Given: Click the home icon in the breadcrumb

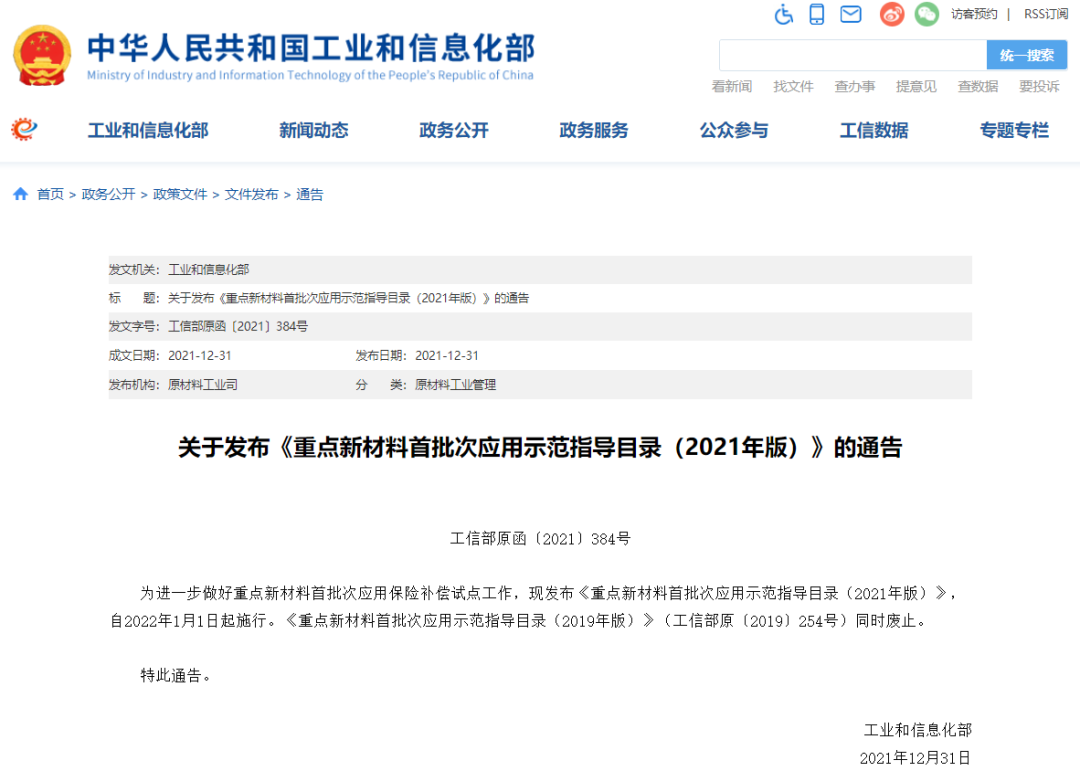Looking at the screenshot, I should 18,193.
